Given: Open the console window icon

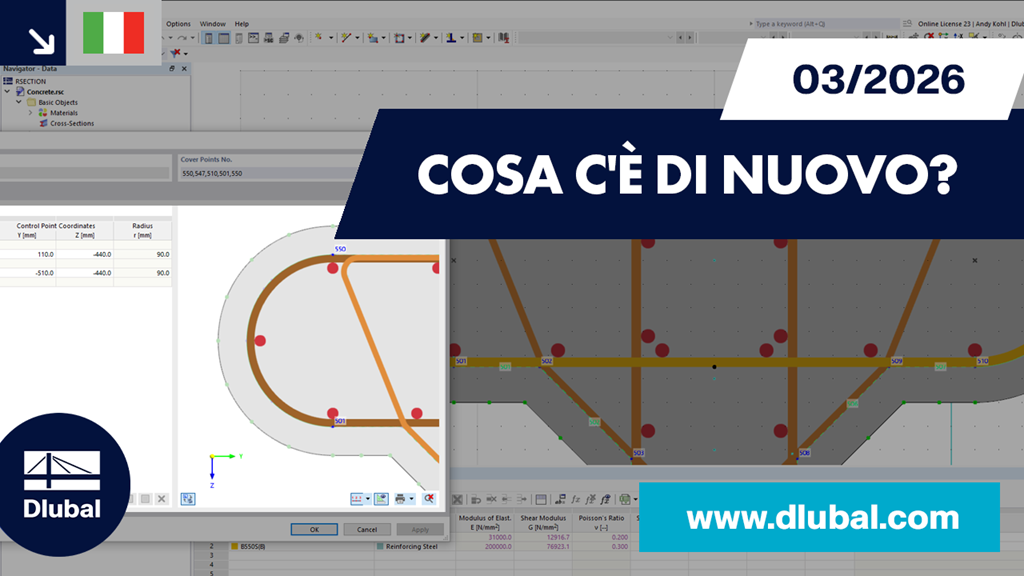Looking at the screenshot, I should (x=253, y=38).
